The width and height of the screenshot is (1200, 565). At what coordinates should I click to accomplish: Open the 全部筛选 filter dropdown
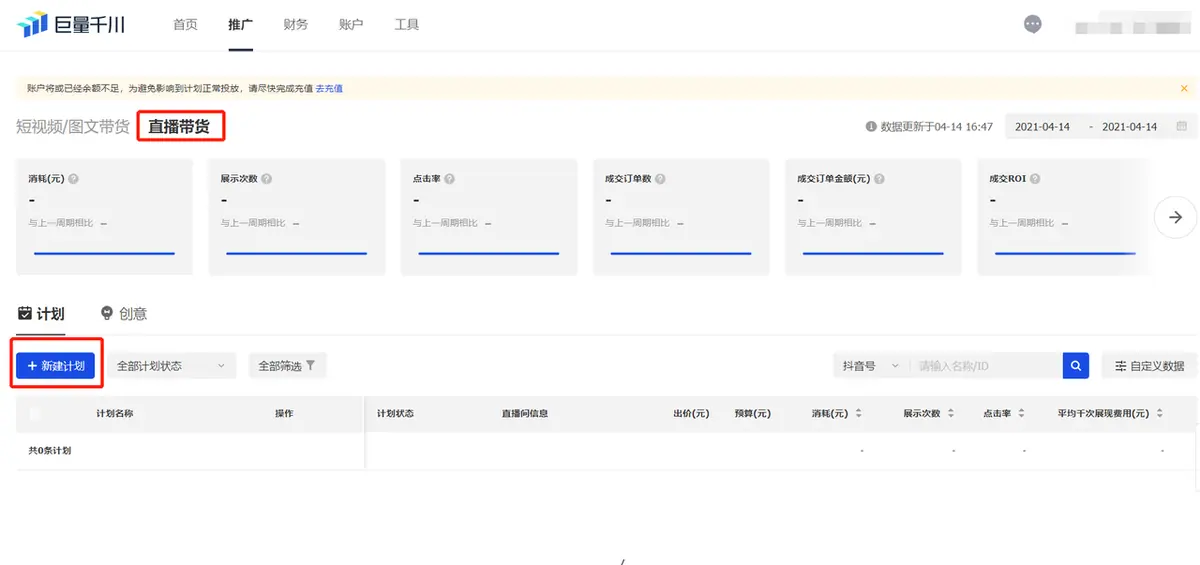[x=288, y=366]
